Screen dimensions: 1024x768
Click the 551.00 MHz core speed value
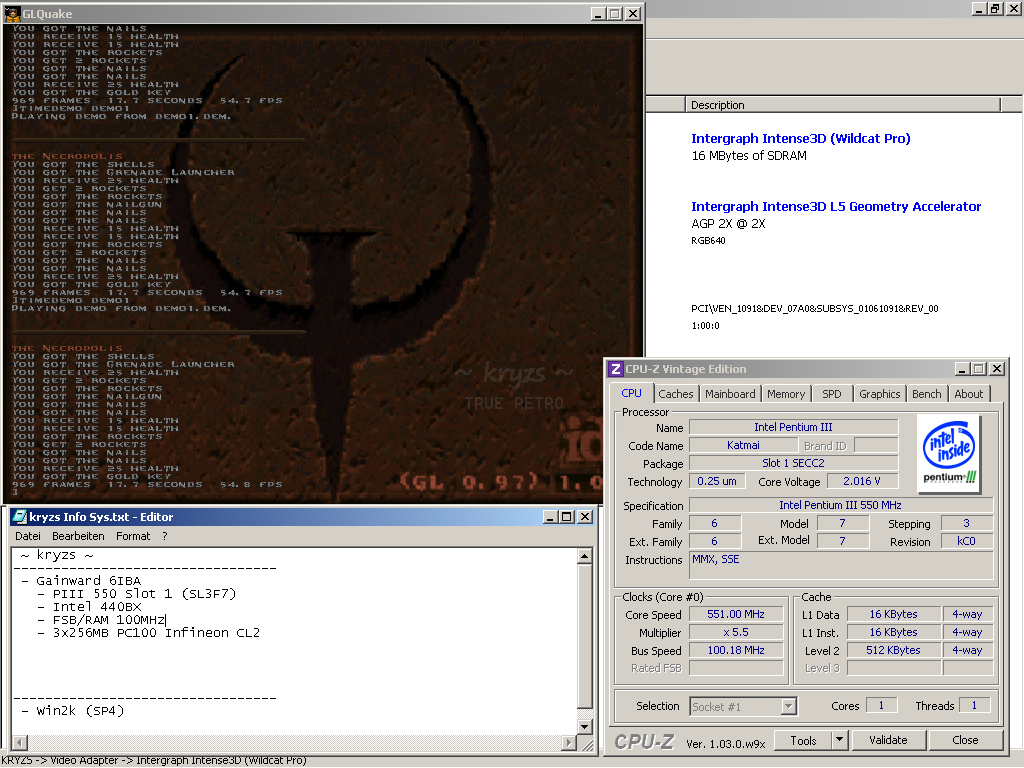point(736,614)
